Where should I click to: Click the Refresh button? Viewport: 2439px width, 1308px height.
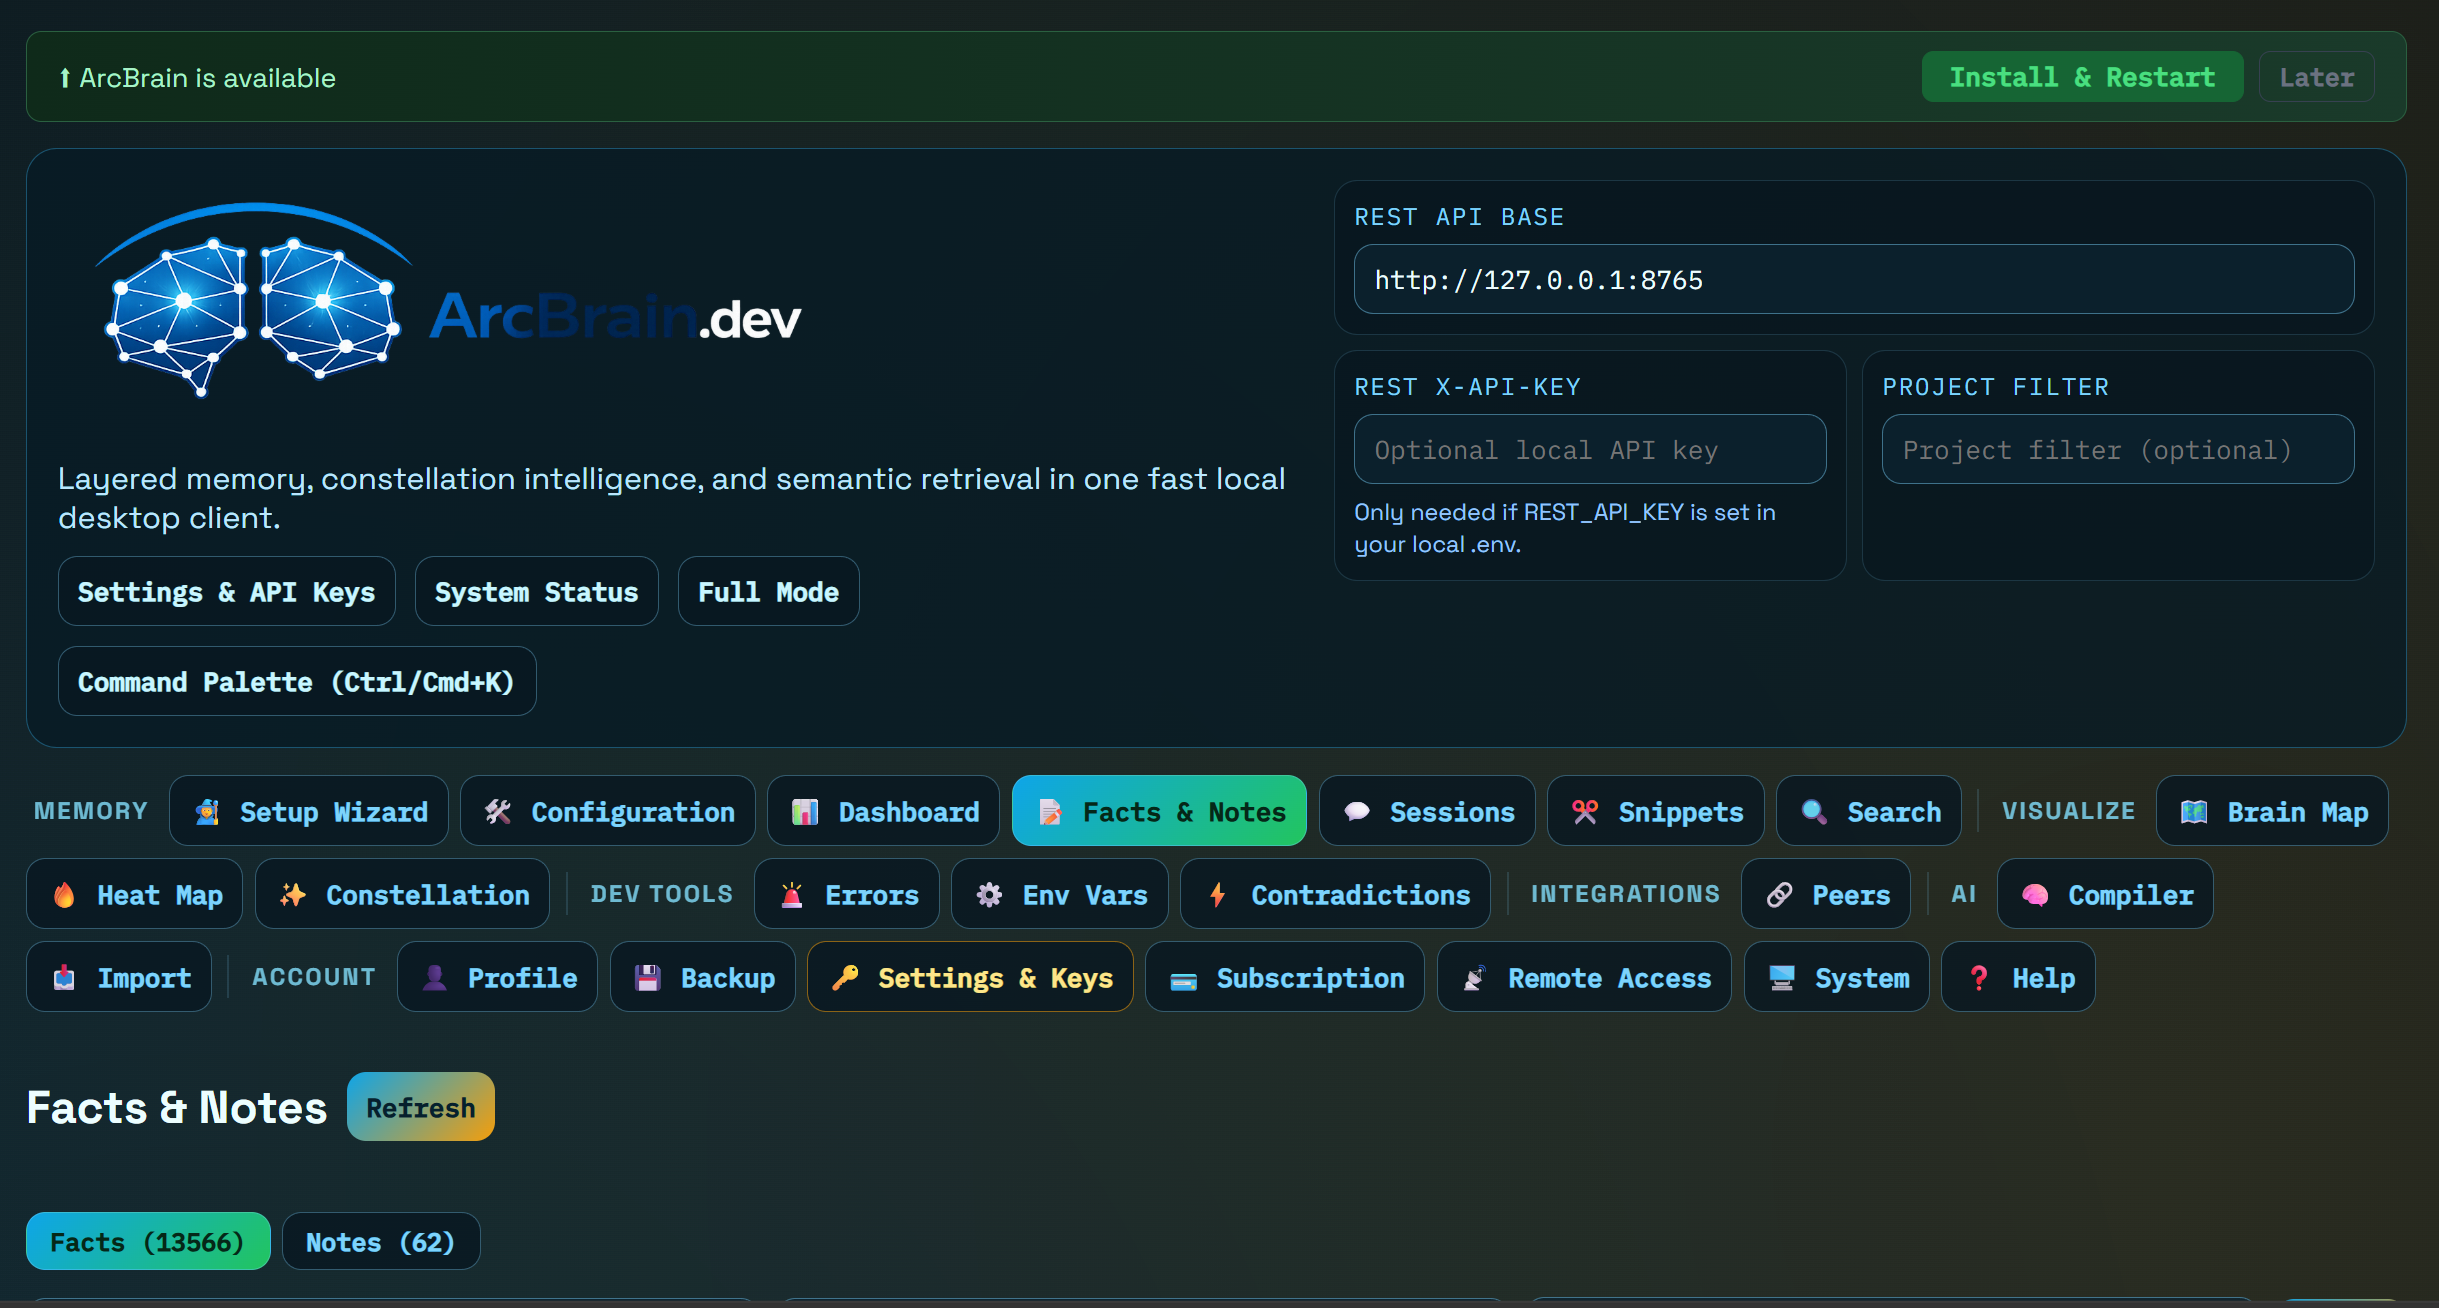point(420,1107)
